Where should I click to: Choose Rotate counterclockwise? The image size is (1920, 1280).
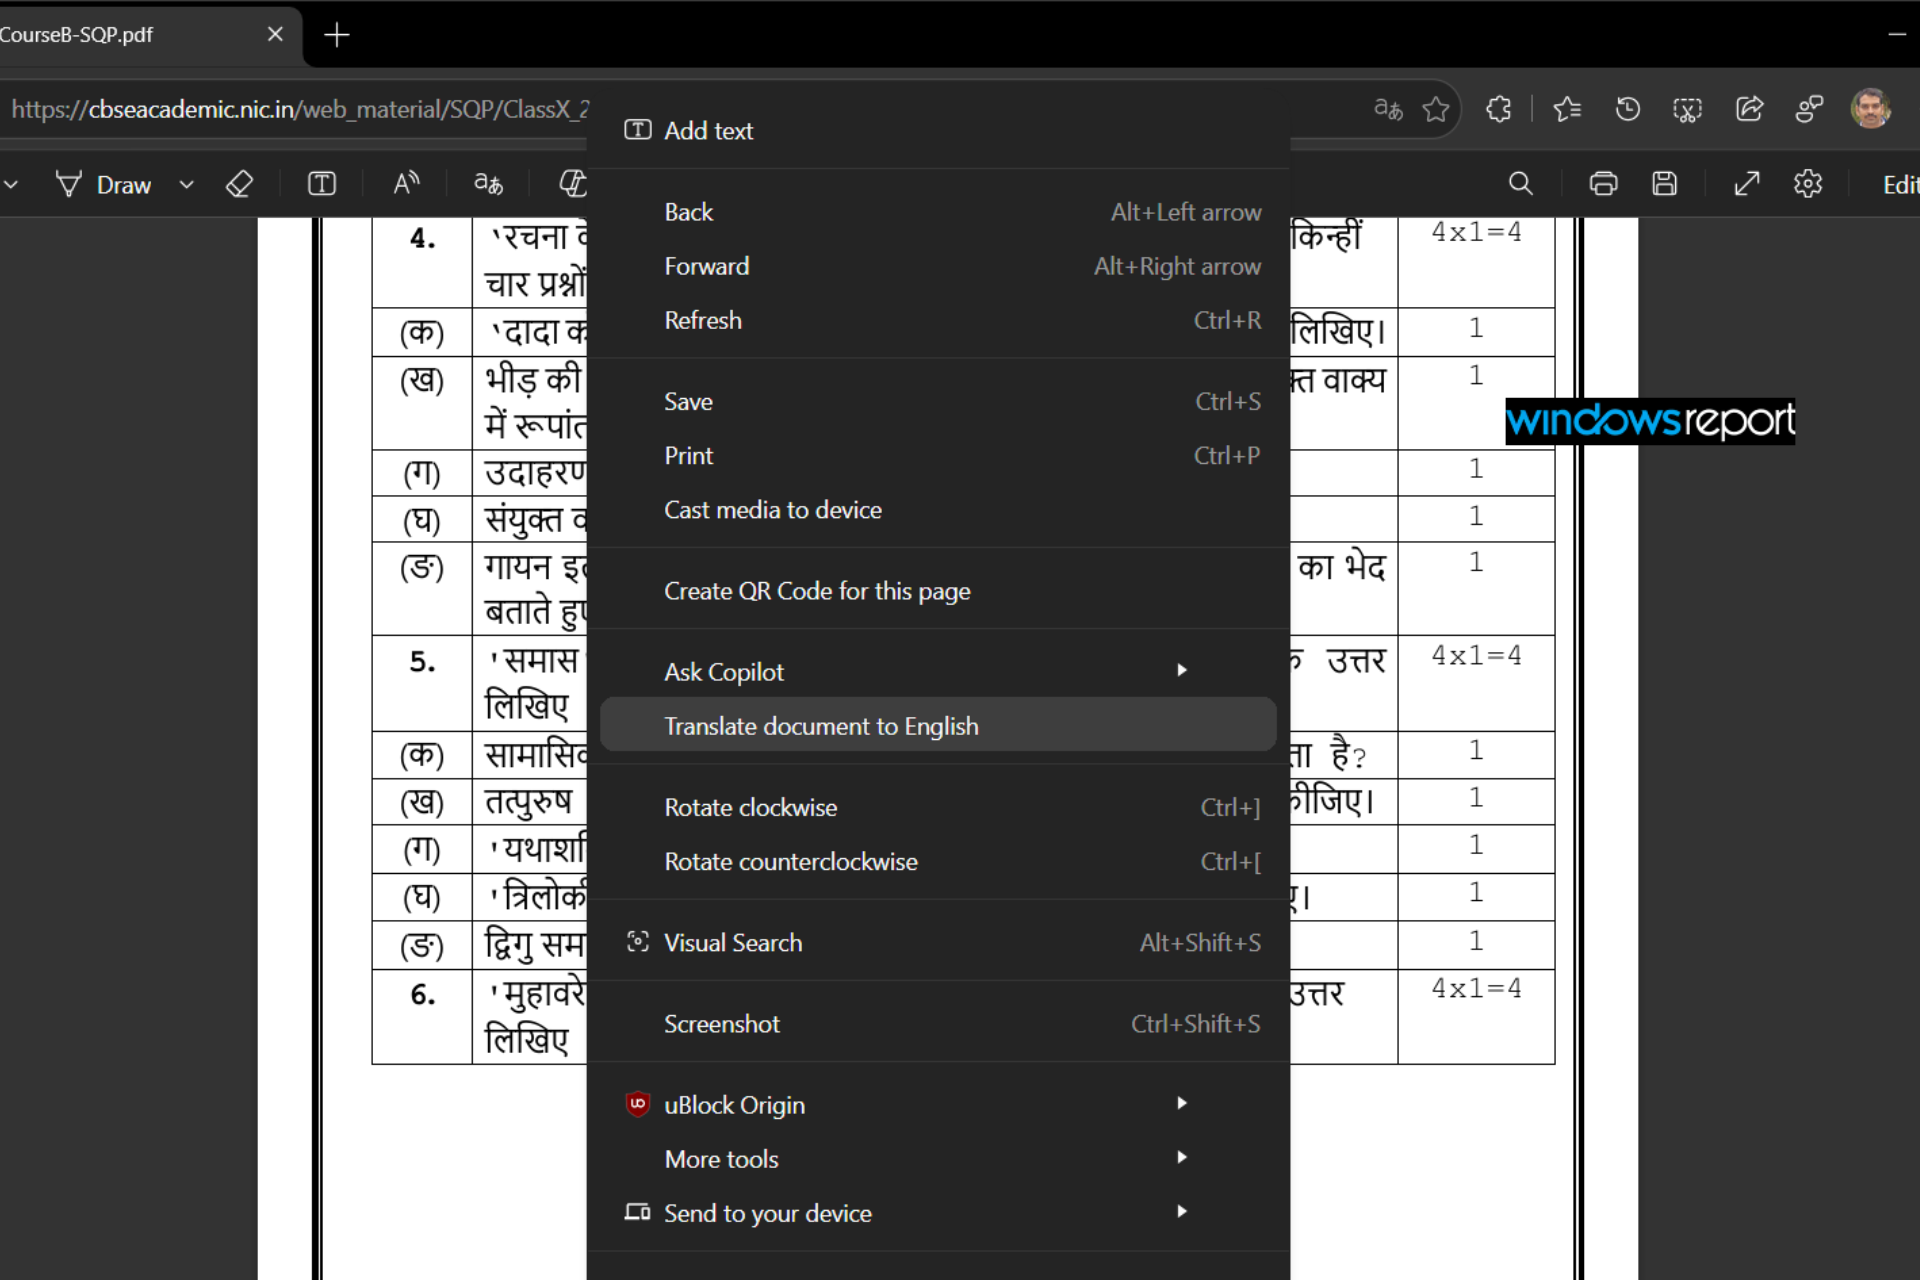(x=938, y=861)
